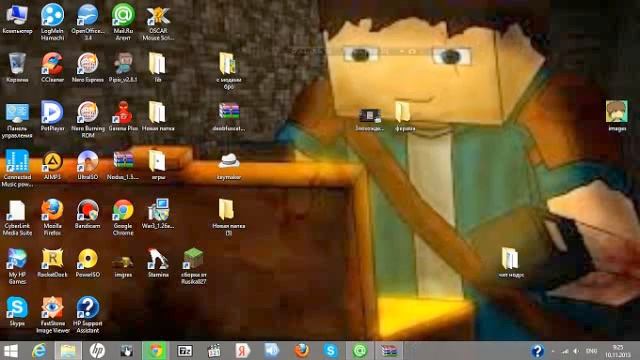640x360 pixels.
Task: Open Skype taskbar icon
Action: tap(330, 351)
